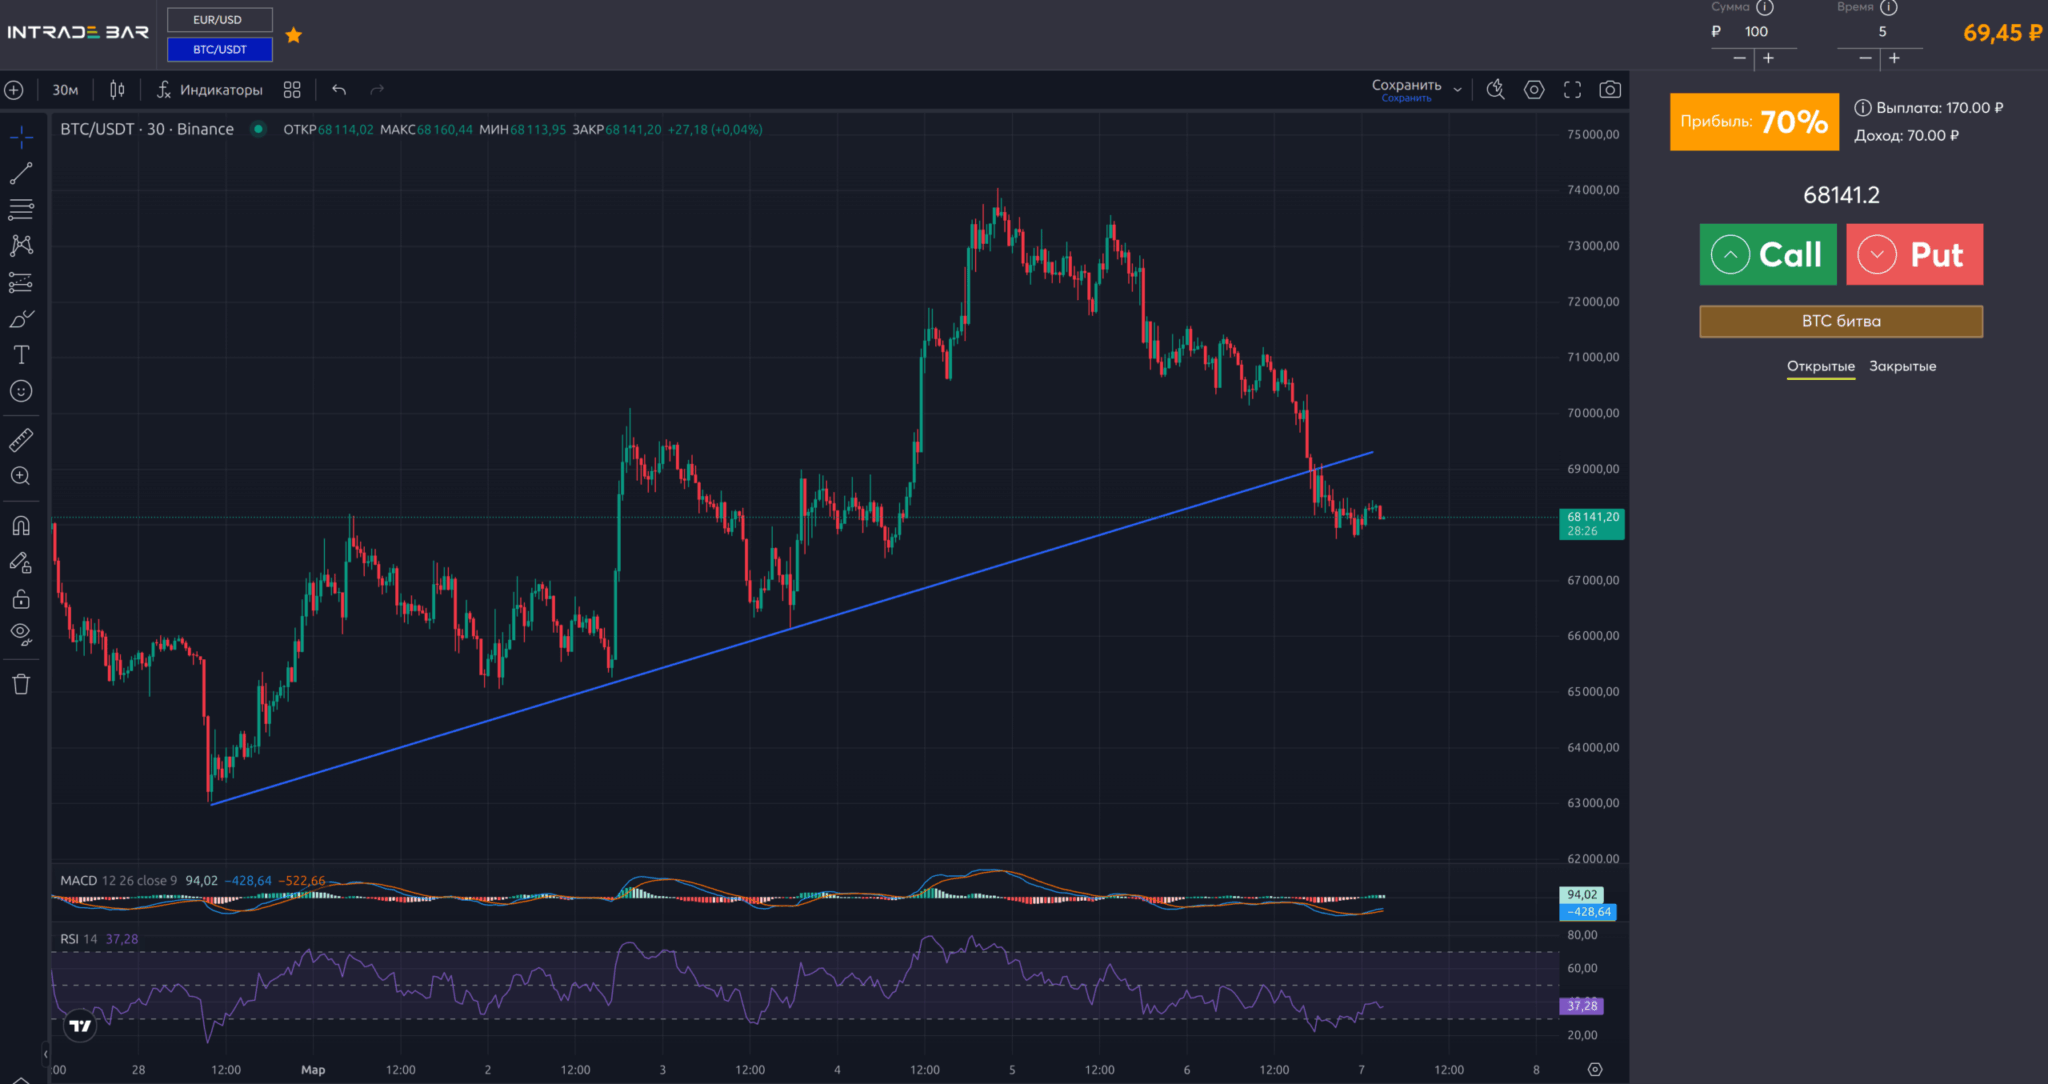Toggle magnet mode for drawings
This screenshot has height=1084, width=2048.
pos(21,526)
